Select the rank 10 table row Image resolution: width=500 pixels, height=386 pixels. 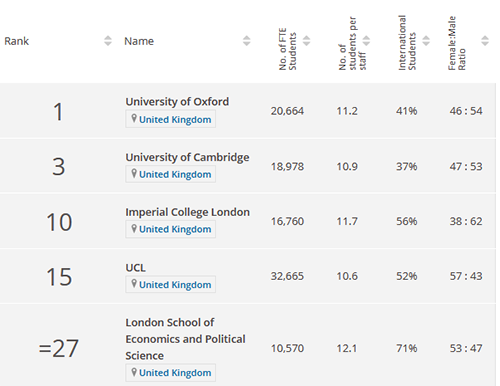pos(248,221)
